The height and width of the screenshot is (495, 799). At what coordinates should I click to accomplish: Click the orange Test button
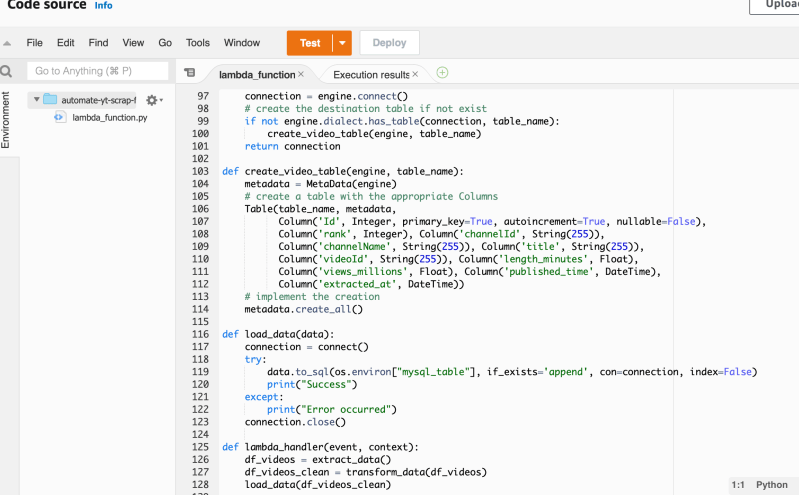click(x=310, y=43)
